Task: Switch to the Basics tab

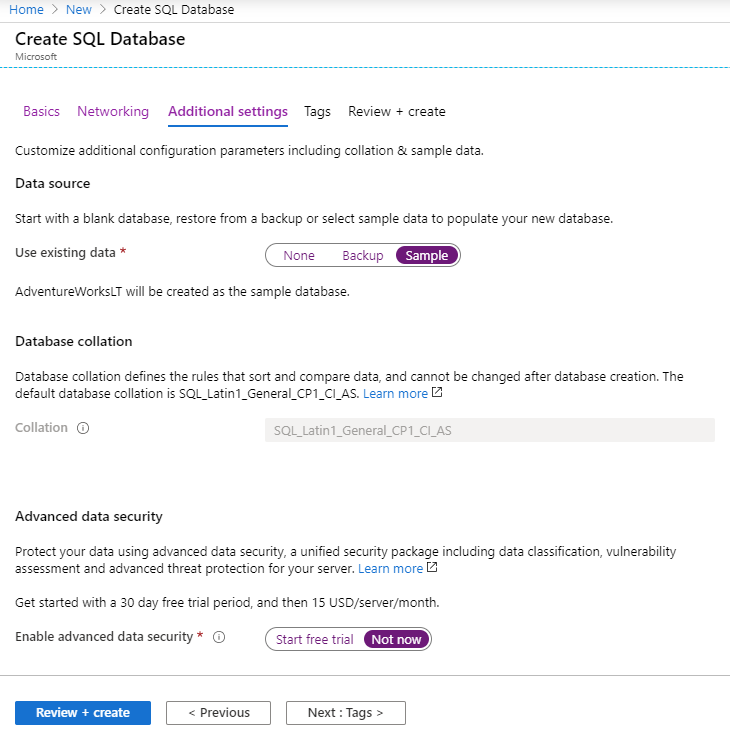Action: (42, 111)
